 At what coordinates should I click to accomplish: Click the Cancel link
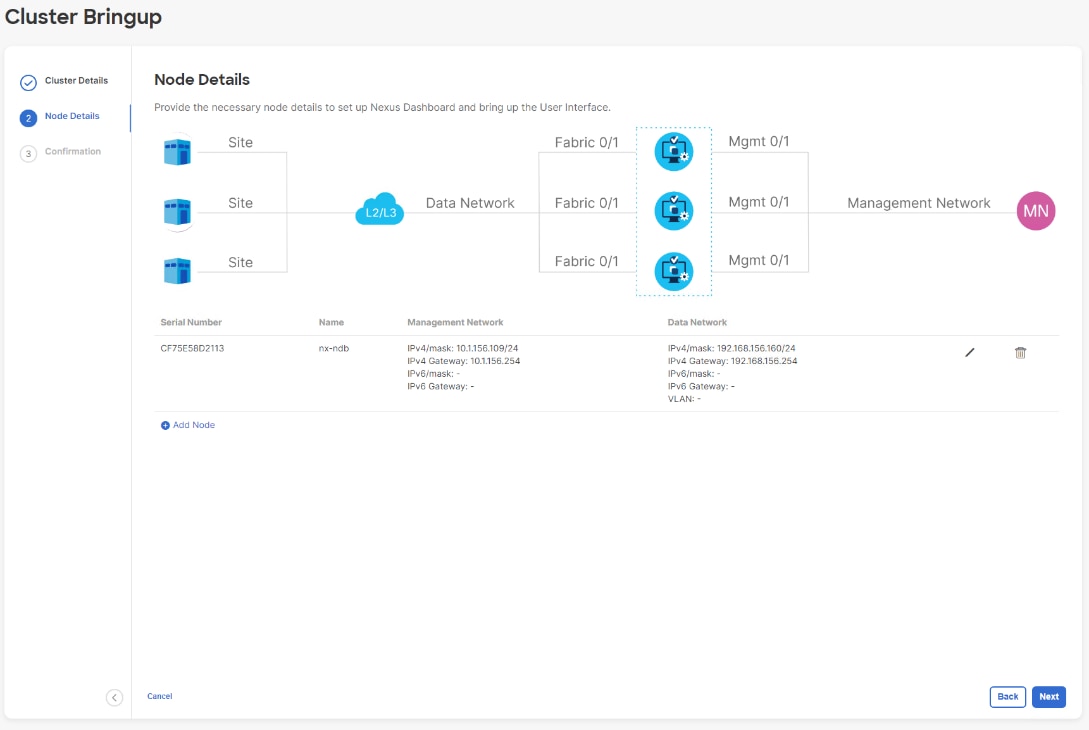160,696
